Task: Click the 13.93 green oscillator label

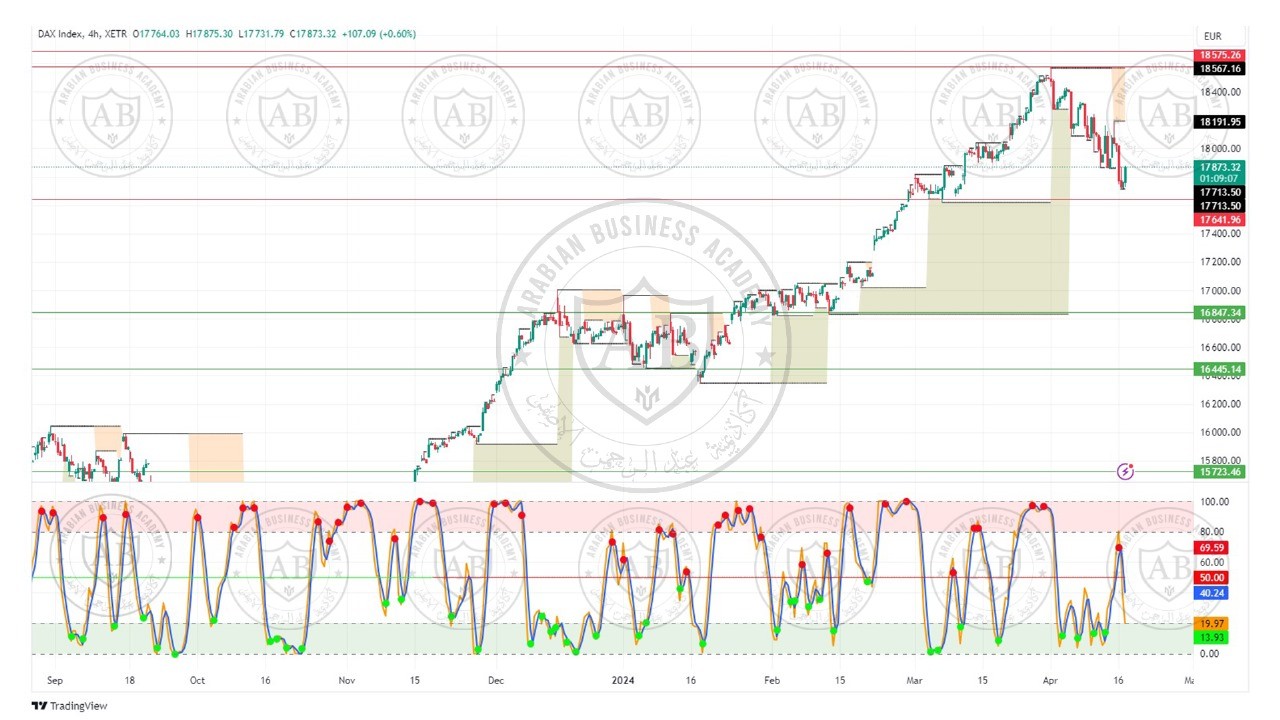Action: pyautogui.click(x=1211, y=637)
